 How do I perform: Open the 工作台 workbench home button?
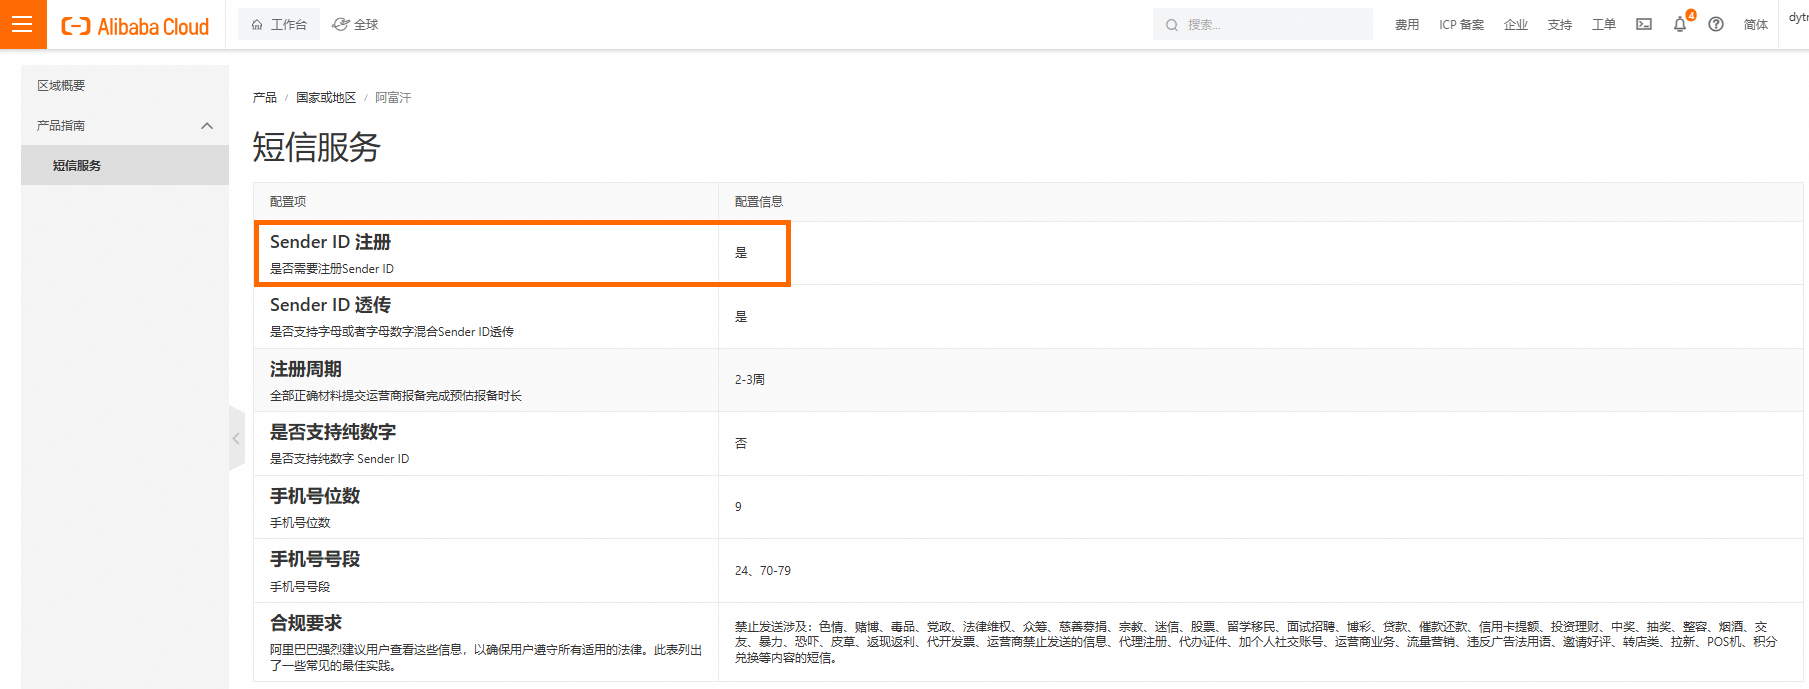[279, 24]
